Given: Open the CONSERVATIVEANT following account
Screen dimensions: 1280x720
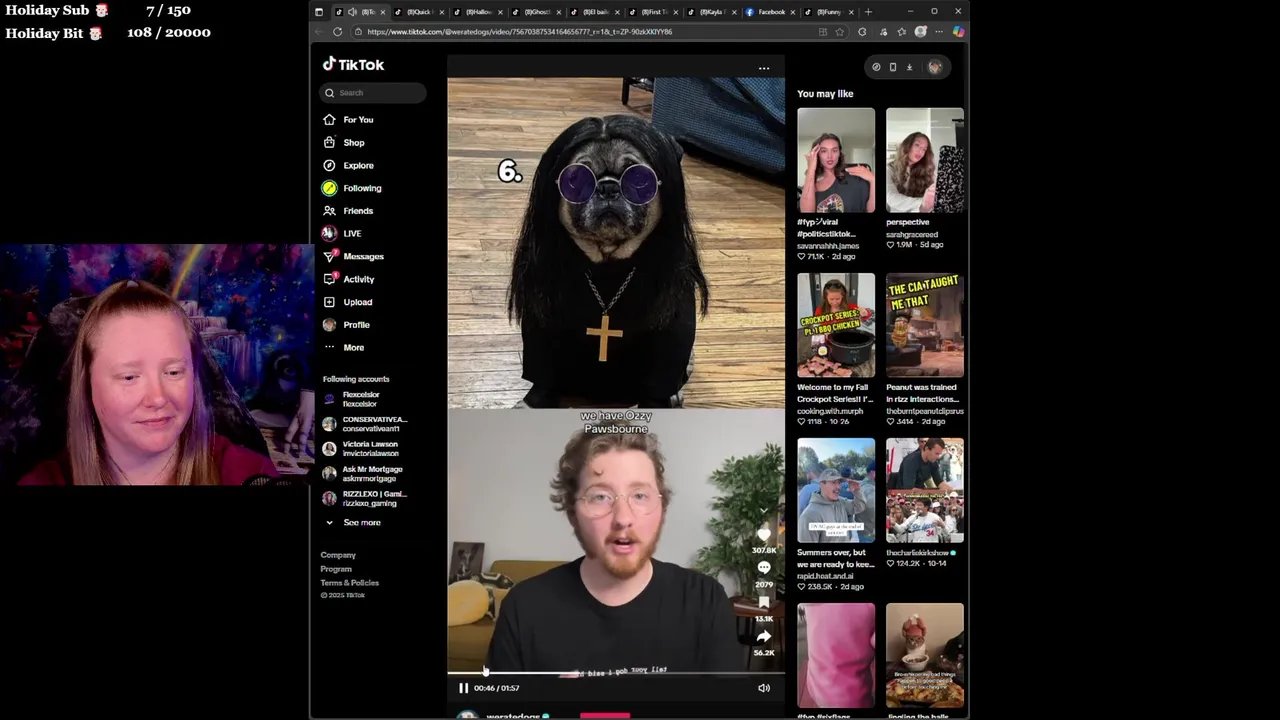Looking at the screenshot, I should (x=365, y=424).
